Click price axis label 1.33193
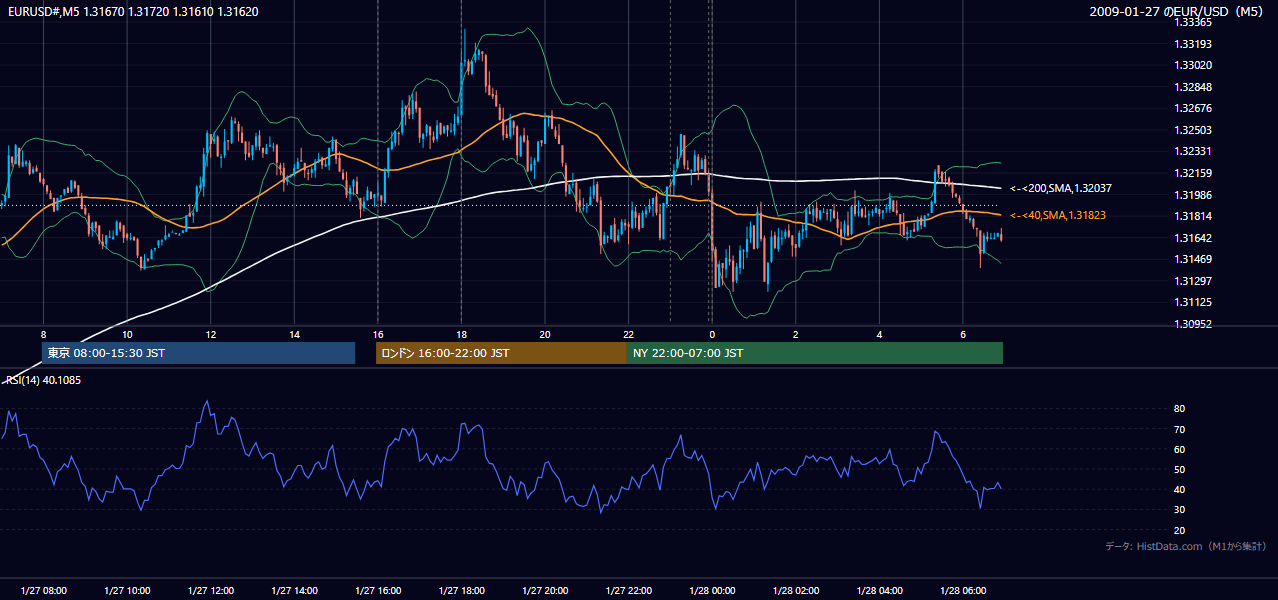 [x=1193, y=44]
